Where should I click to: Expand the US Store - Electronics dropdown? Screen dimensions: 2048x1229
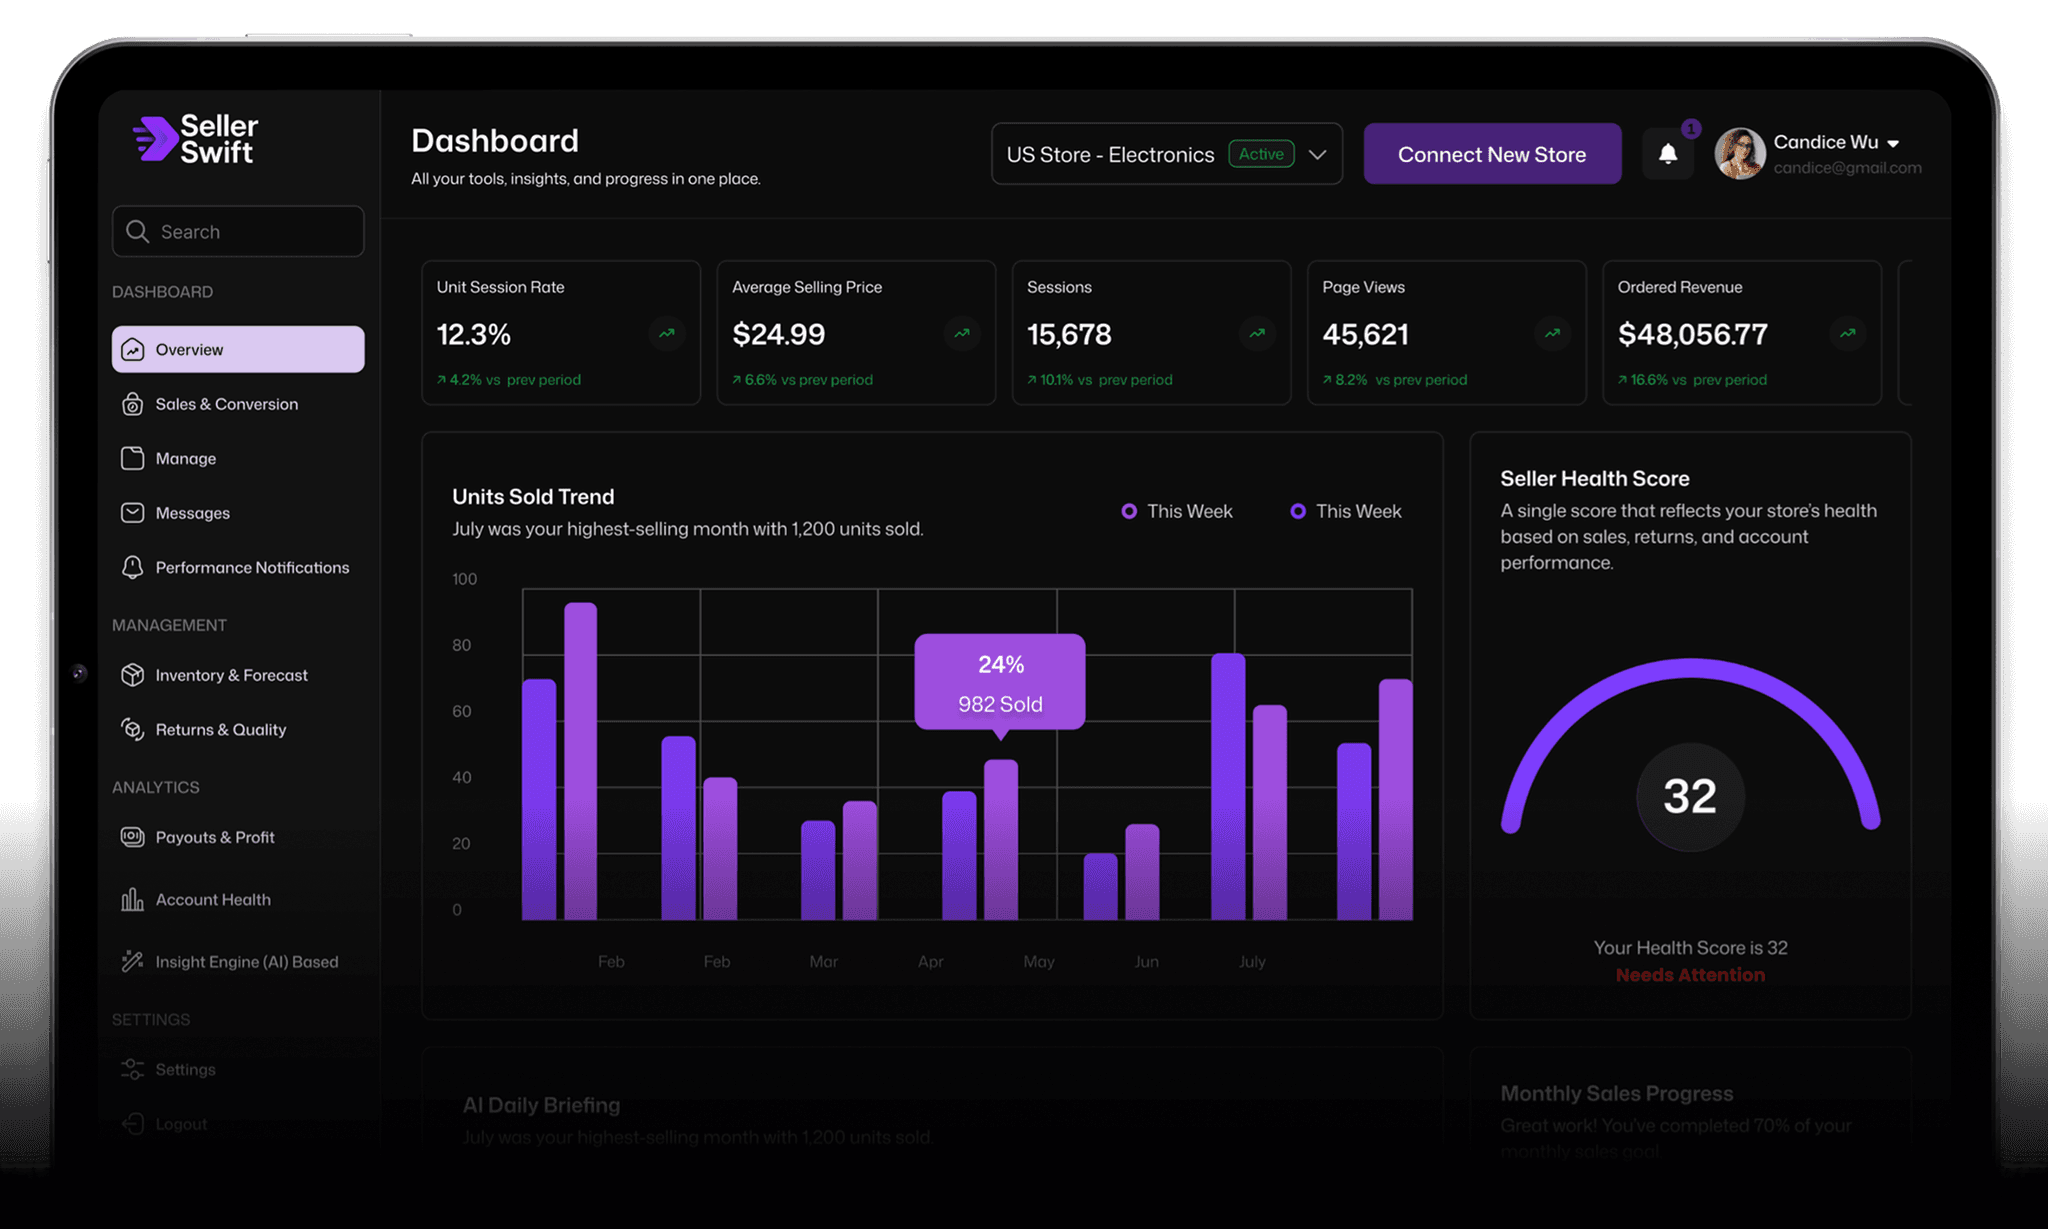[x=1318, y=154]
